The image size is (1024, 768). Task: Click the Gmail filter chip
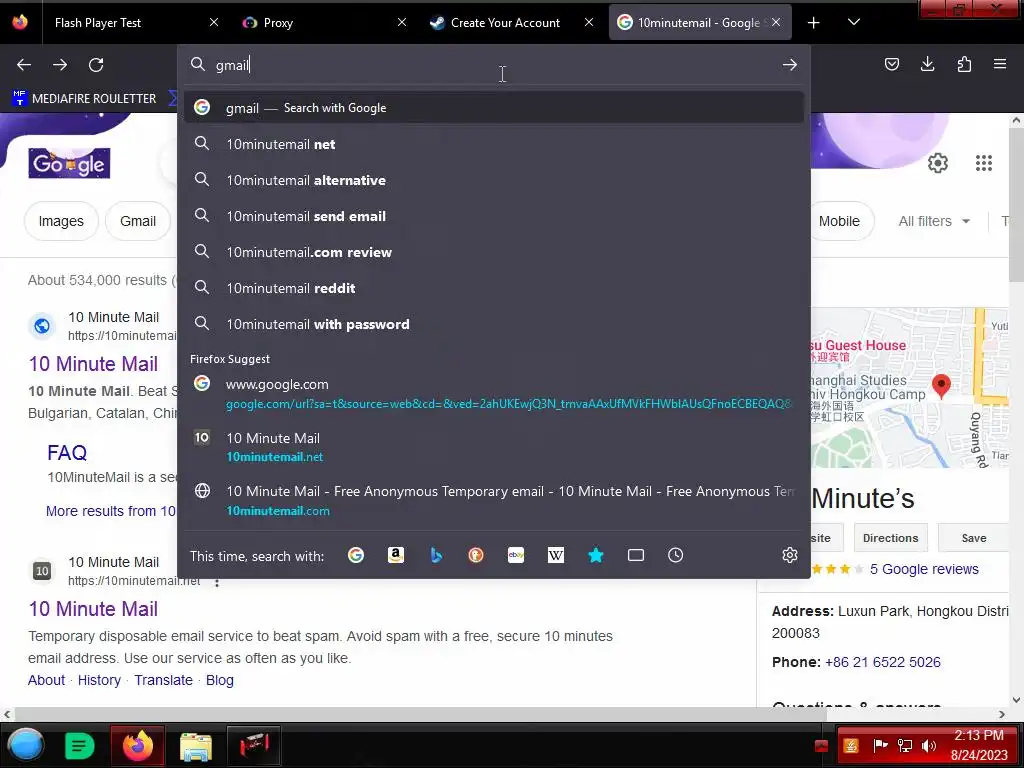[138, 221]
